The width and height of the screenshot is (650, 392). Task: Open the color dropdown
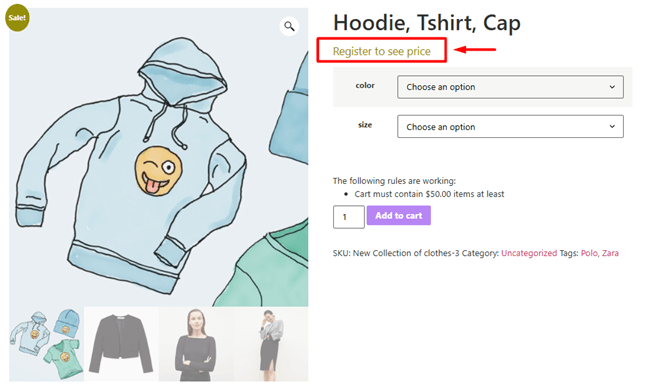(510, 87)
